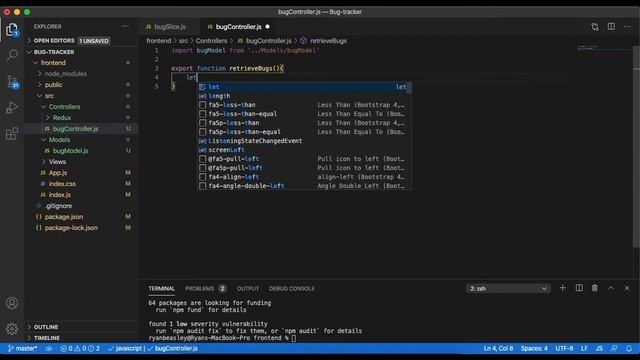Open the terminal shell selector dropdown
Image resolution: width=640 pixels, height=360 pixels.
point(508,289)
